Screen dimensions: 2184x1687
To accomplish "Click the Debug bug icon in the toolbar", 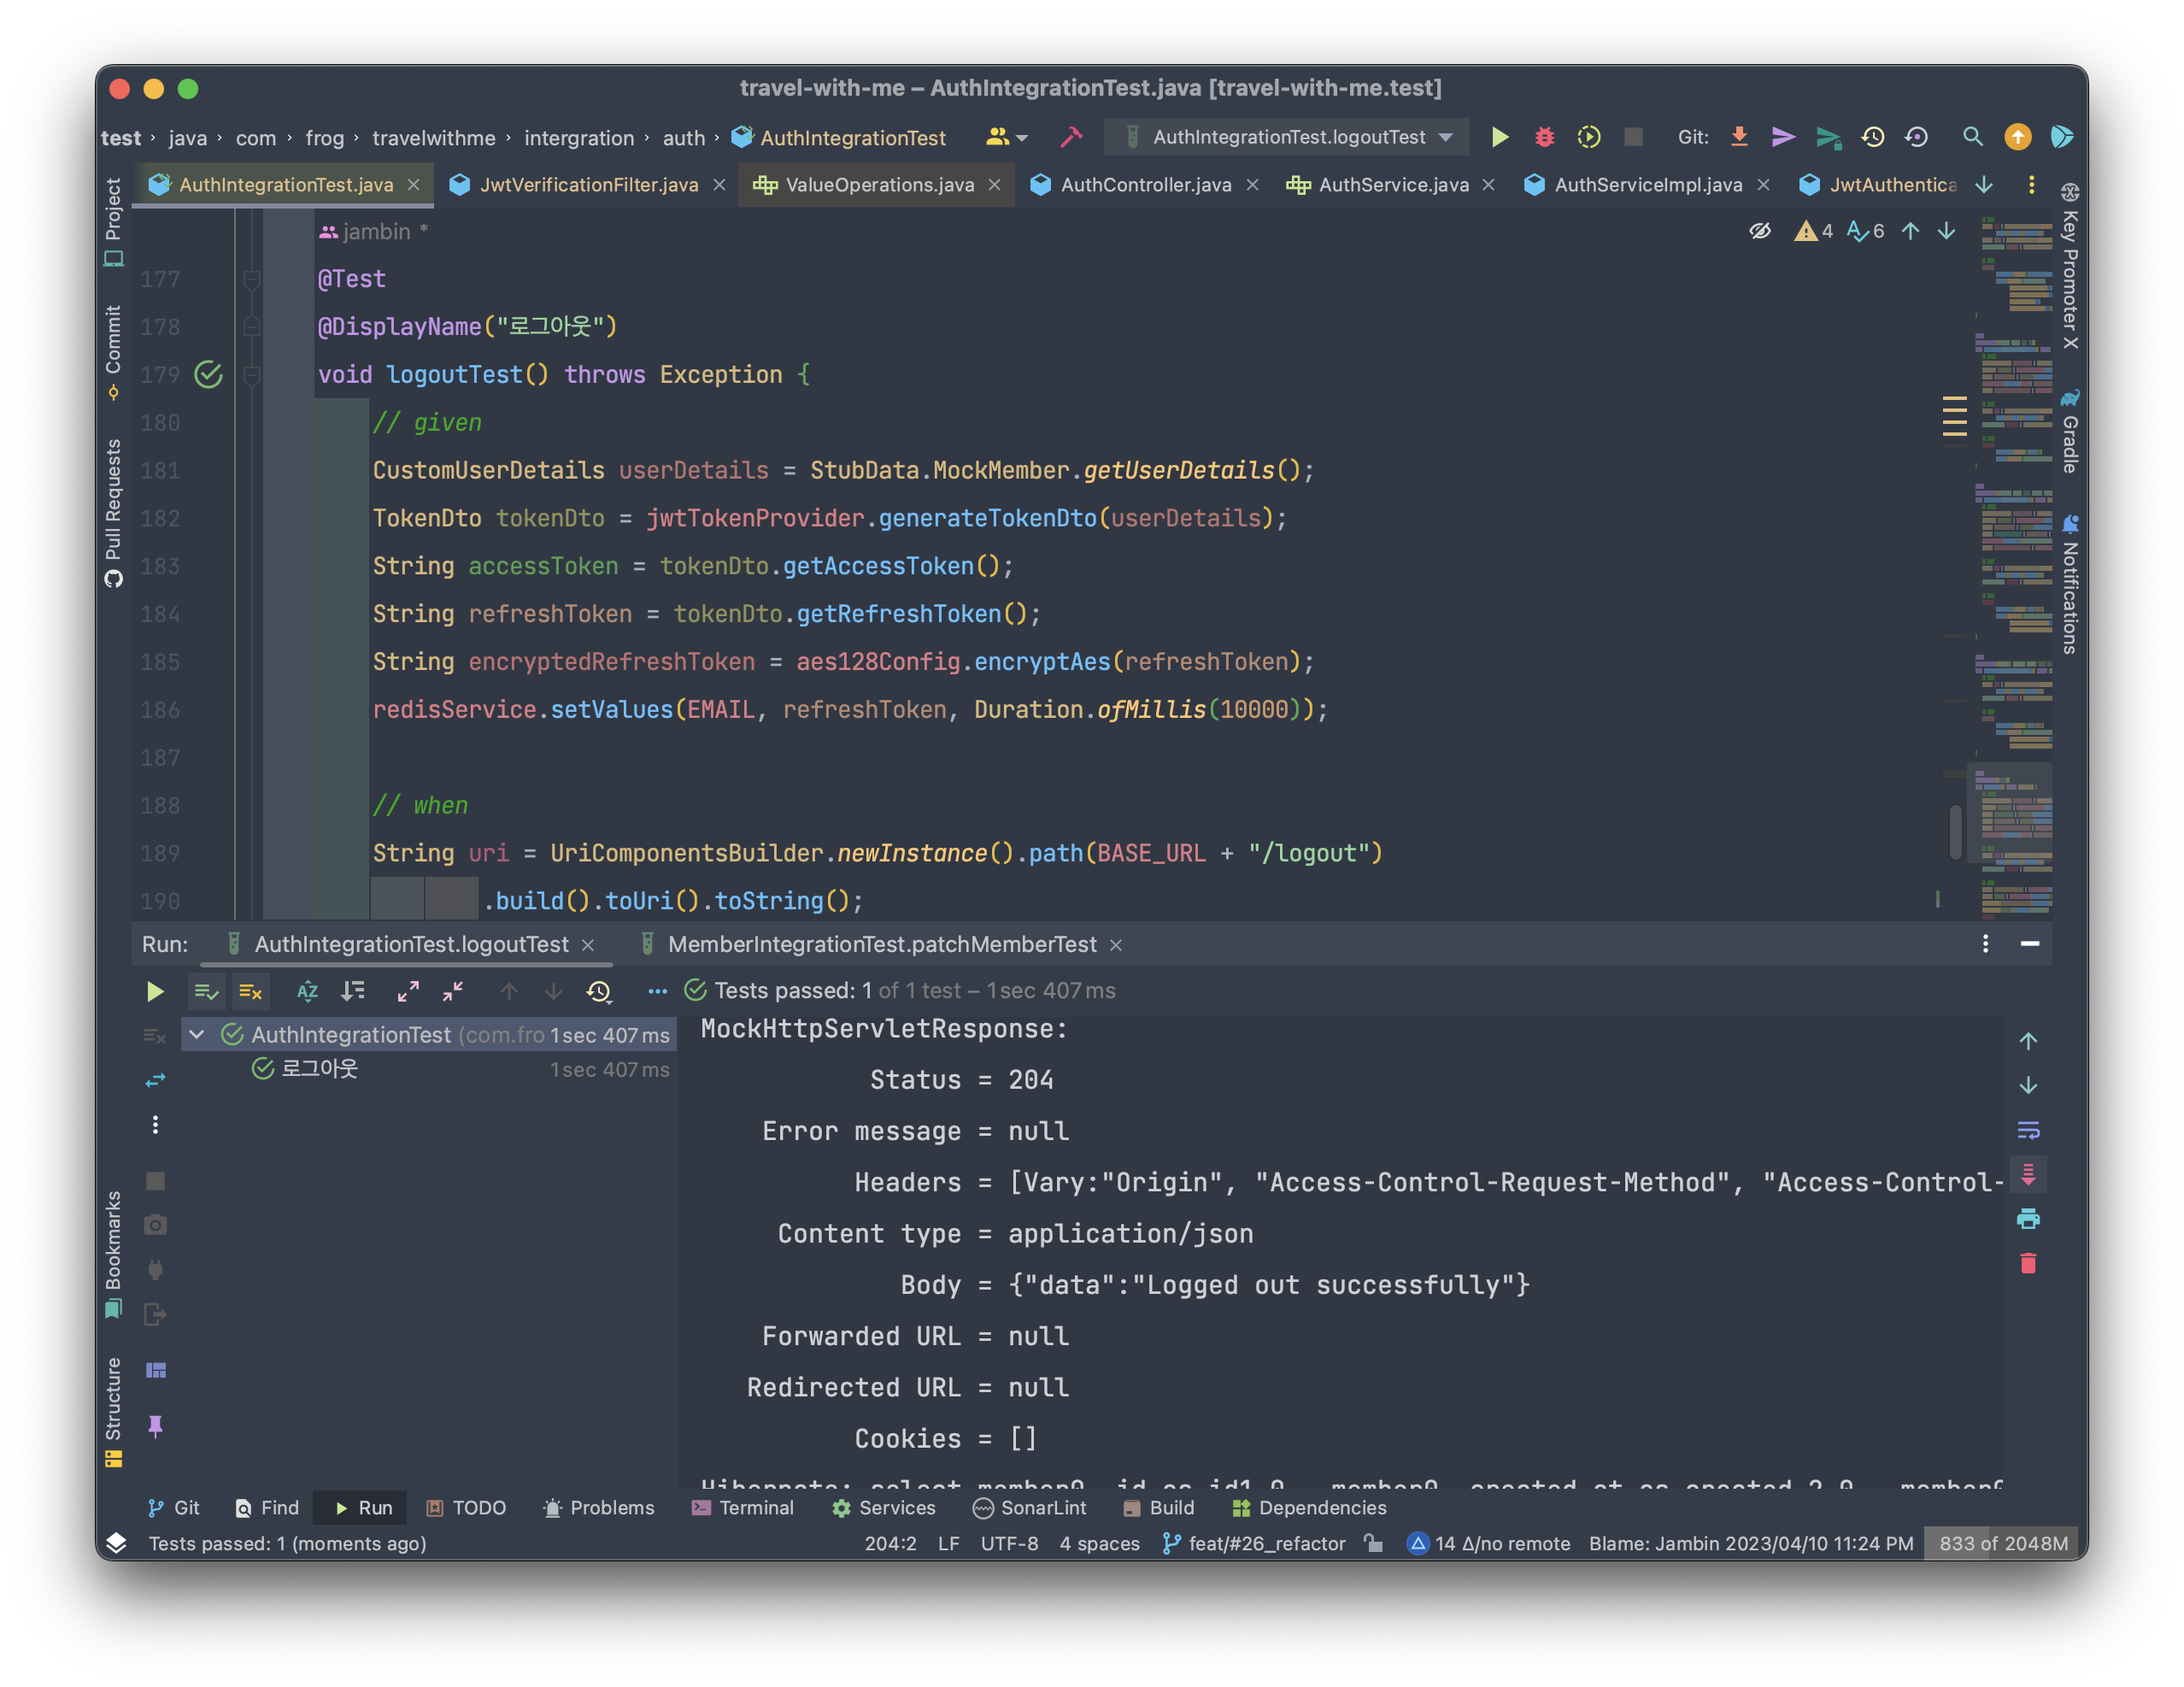I will point(1544,137).
